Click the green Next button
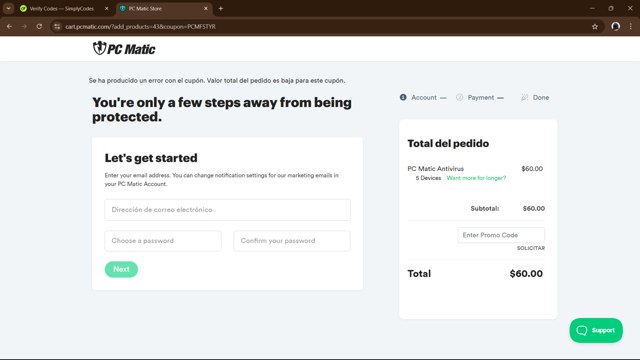Screen dimensions: 640x360 coord(121,269)
